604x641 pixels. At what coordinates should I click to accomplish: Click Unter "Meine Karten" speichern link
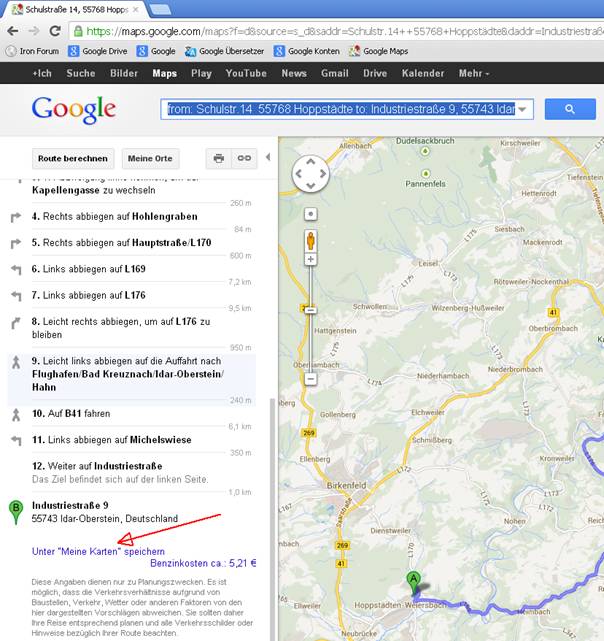[98, 551]
